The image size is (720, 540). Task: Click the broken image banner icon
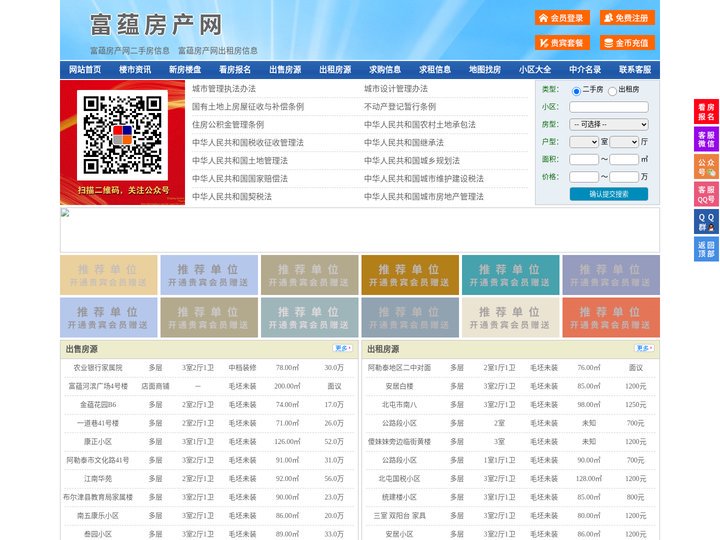pyautogui.click(x=65, y=213)
